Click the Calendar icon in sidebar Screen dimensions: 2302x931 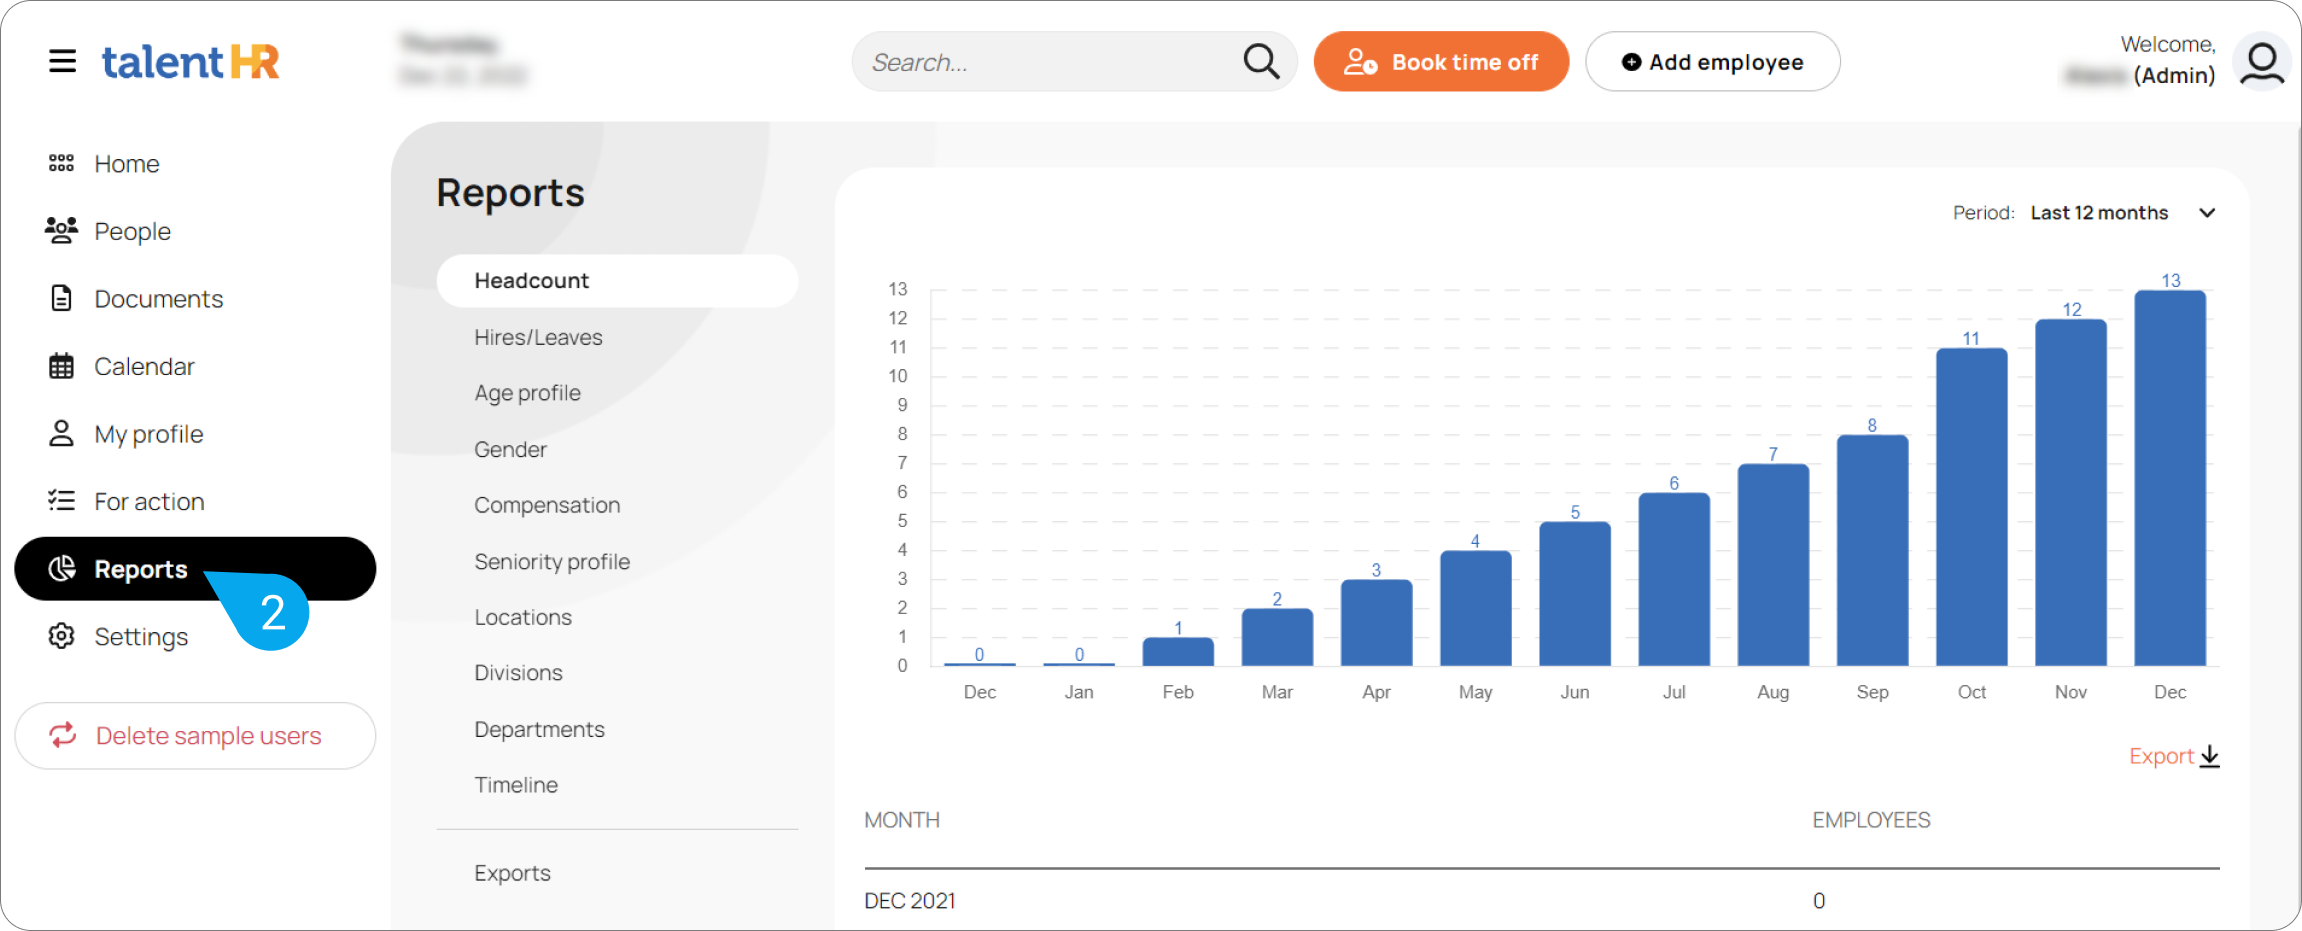62,366
